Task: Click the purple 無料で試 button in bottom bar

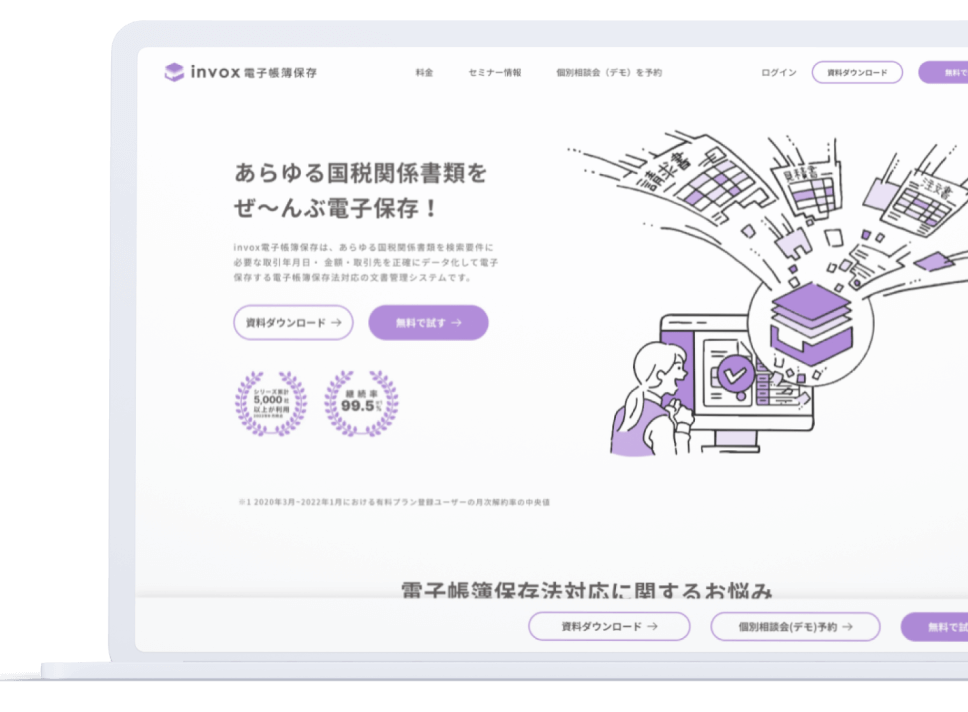Action: [934, 626]
